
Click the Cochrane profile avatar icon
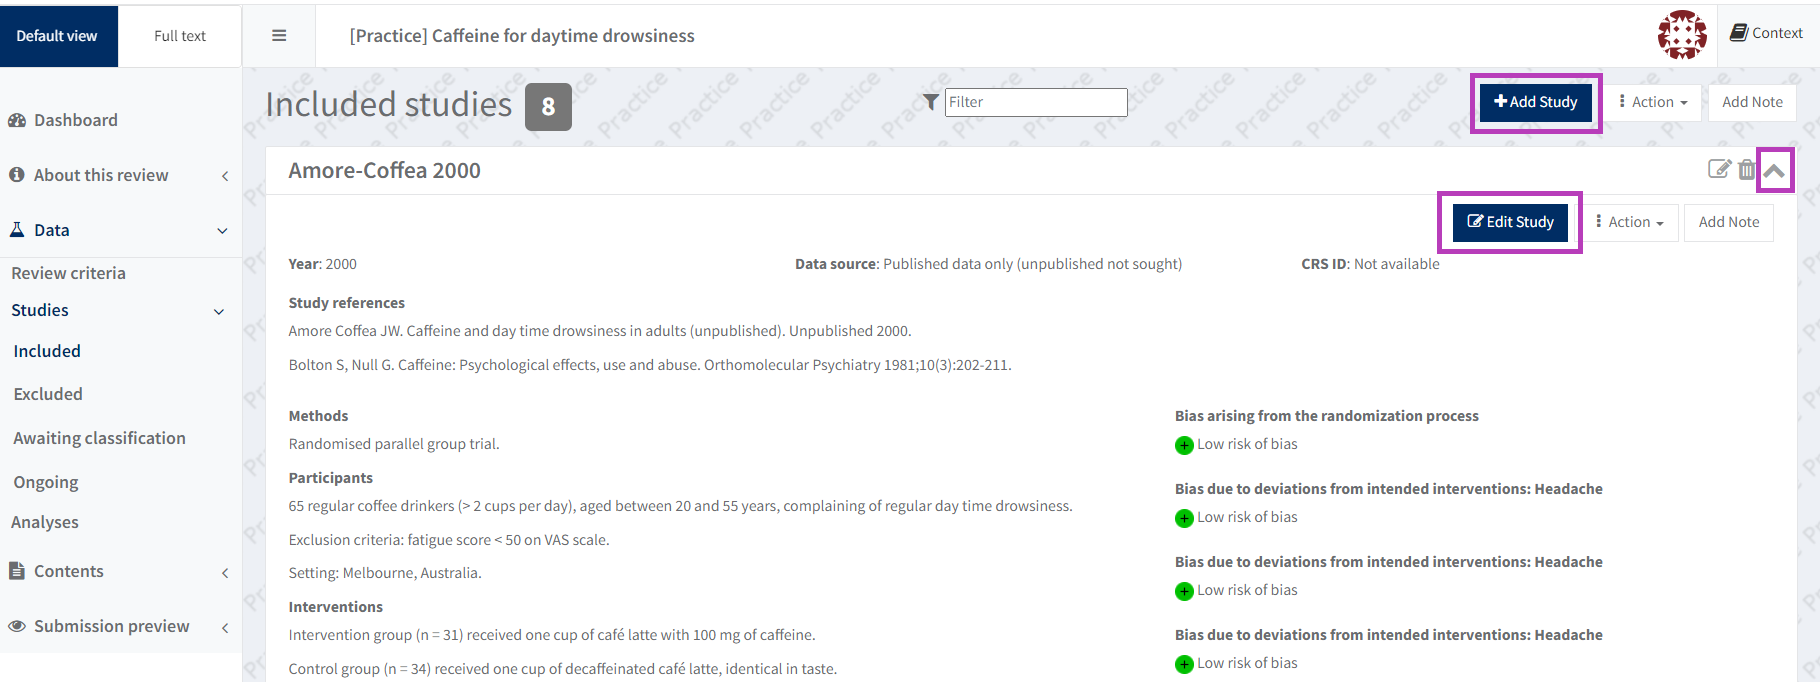pyautogui.click(x=1682, y=35)
